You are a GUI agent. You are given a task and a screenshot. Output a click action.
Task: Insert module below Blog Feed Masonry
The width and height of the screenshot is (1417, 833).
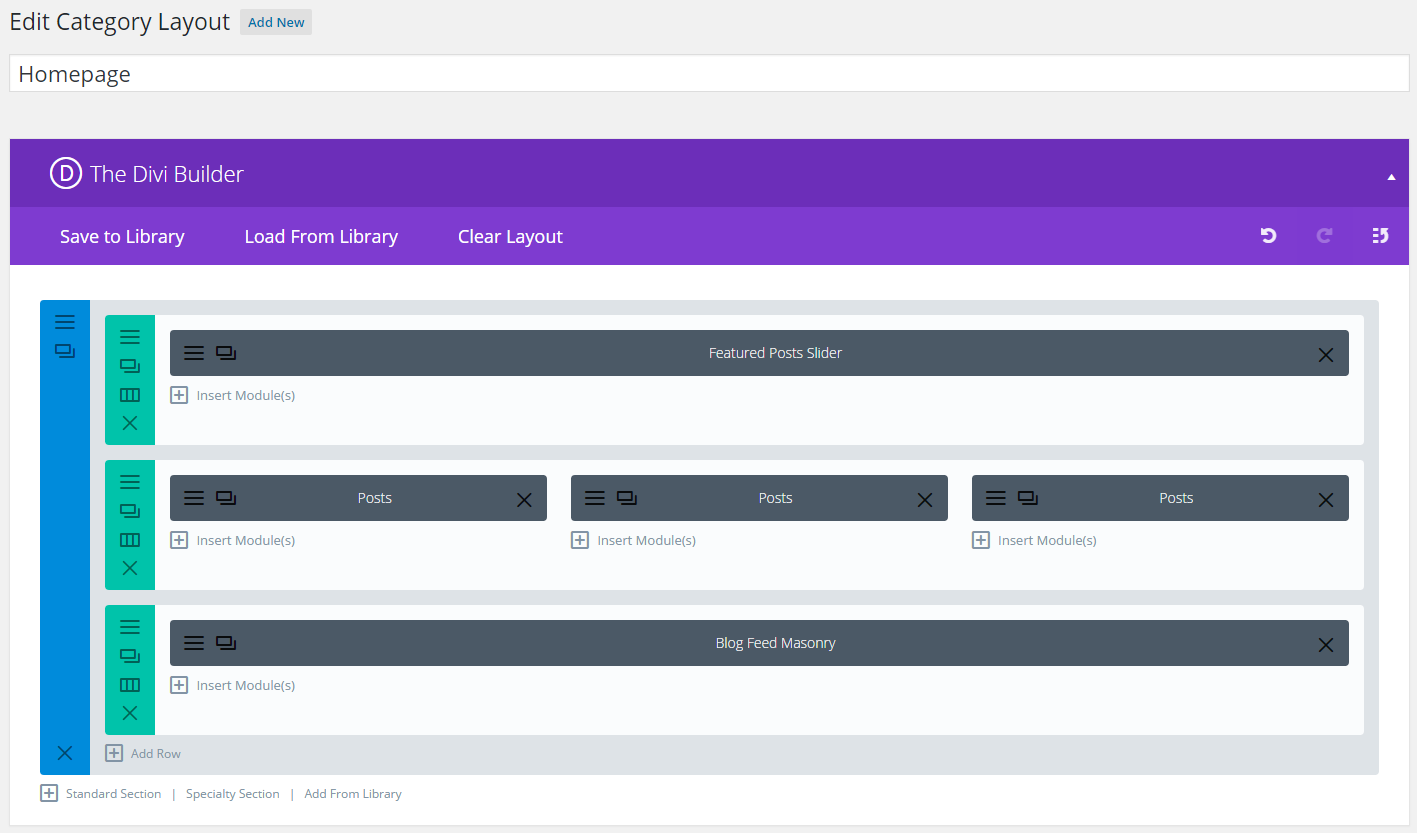[233, 685]
